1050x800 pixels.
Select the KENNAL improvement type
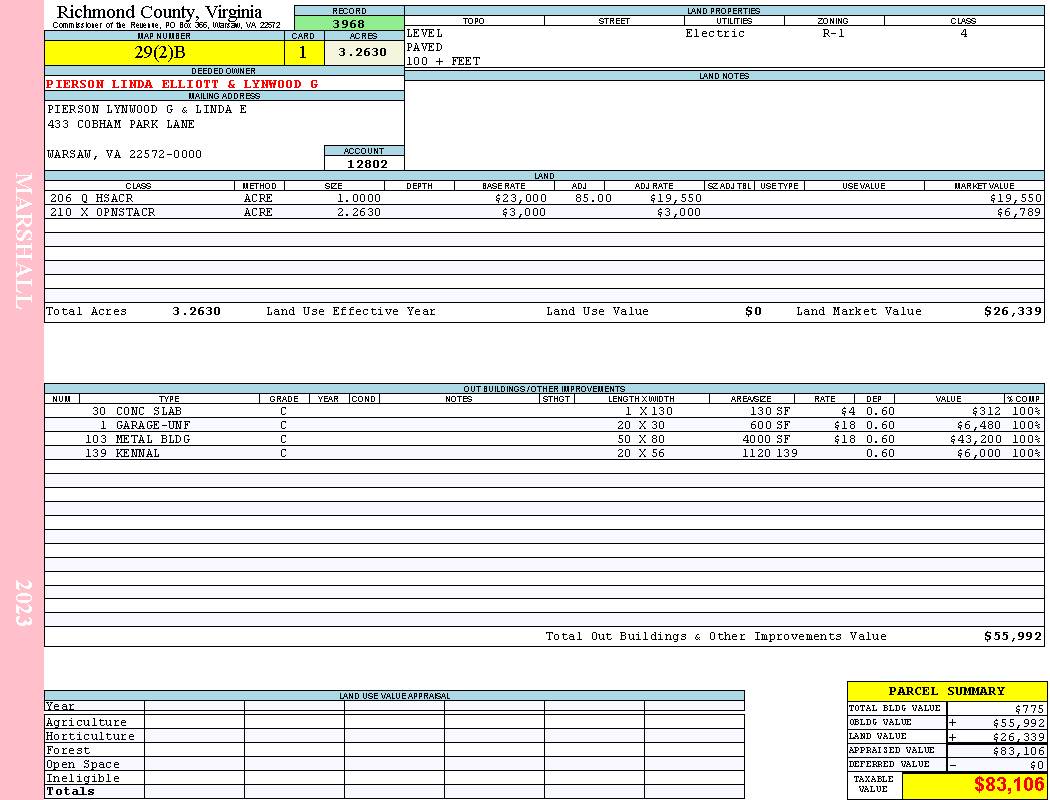pos(137,453)
